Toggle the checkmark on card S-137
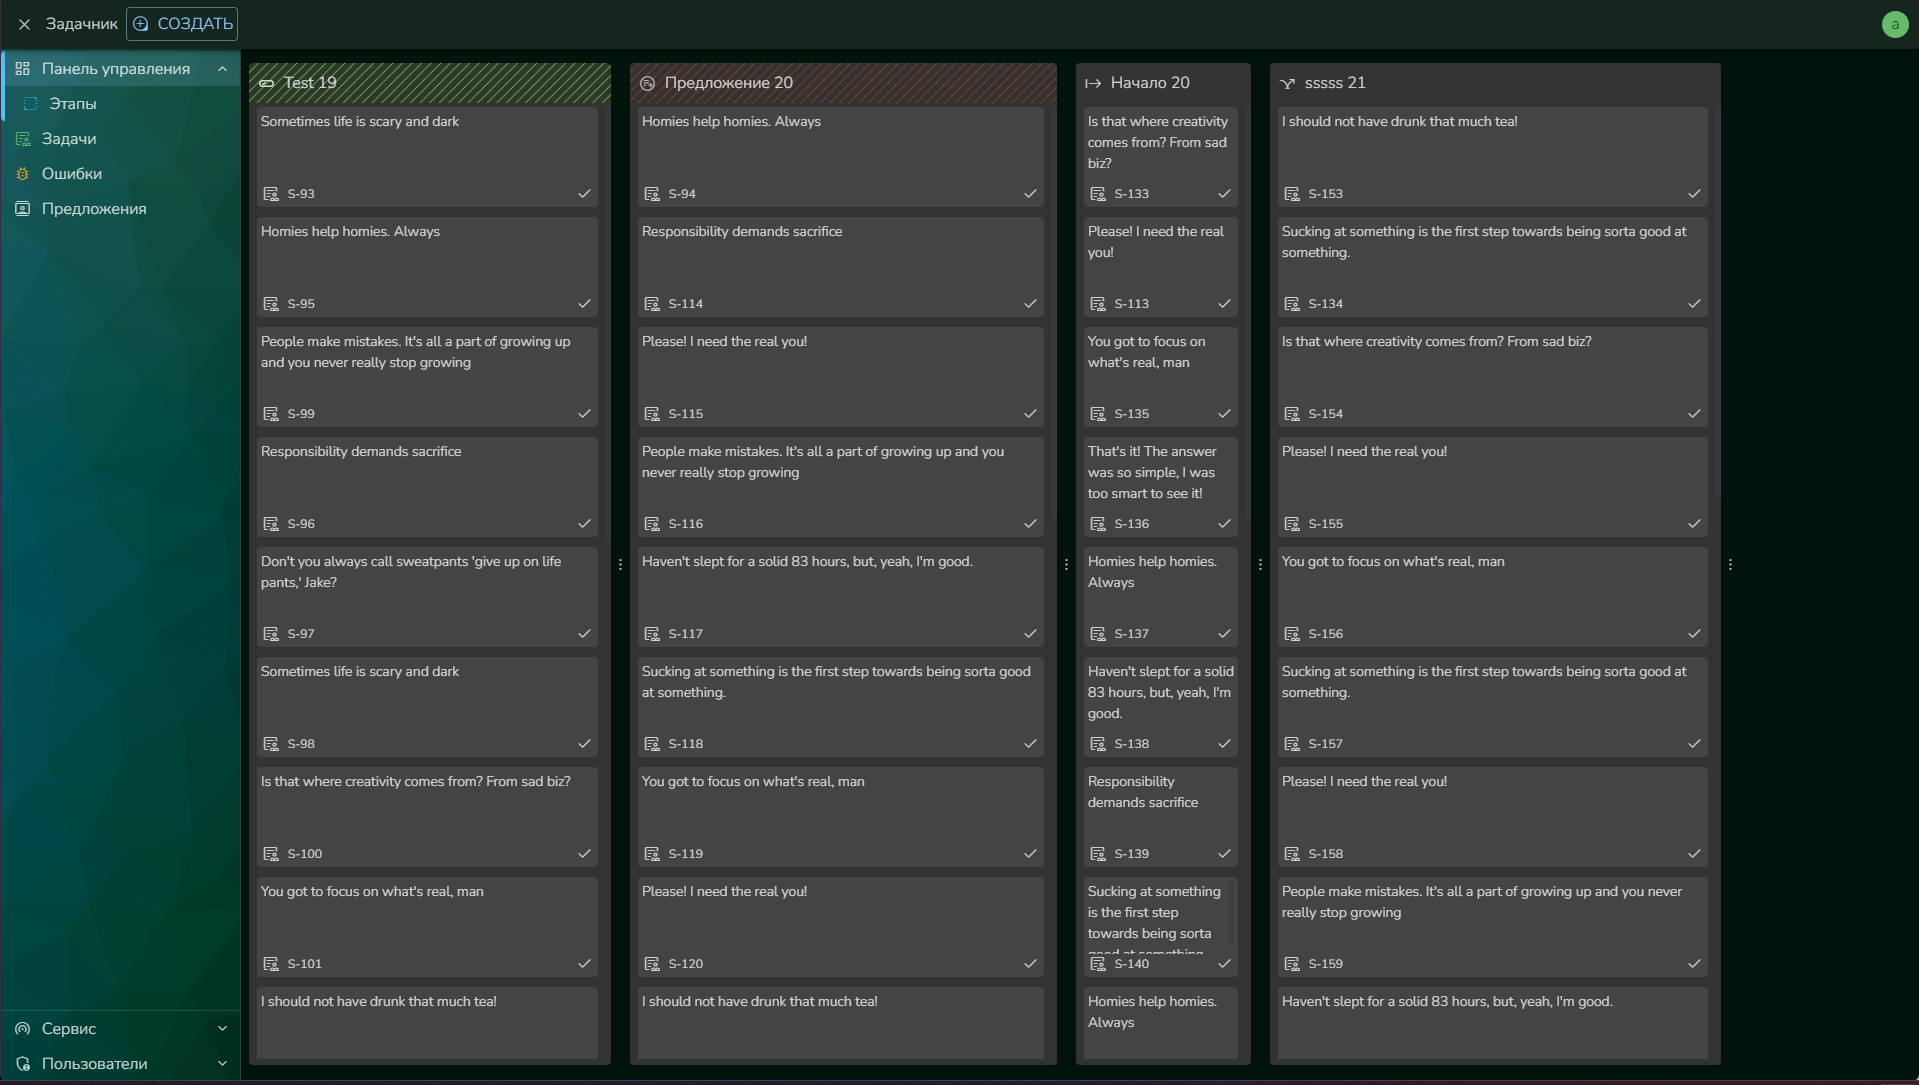 (x=1224, y=634)
